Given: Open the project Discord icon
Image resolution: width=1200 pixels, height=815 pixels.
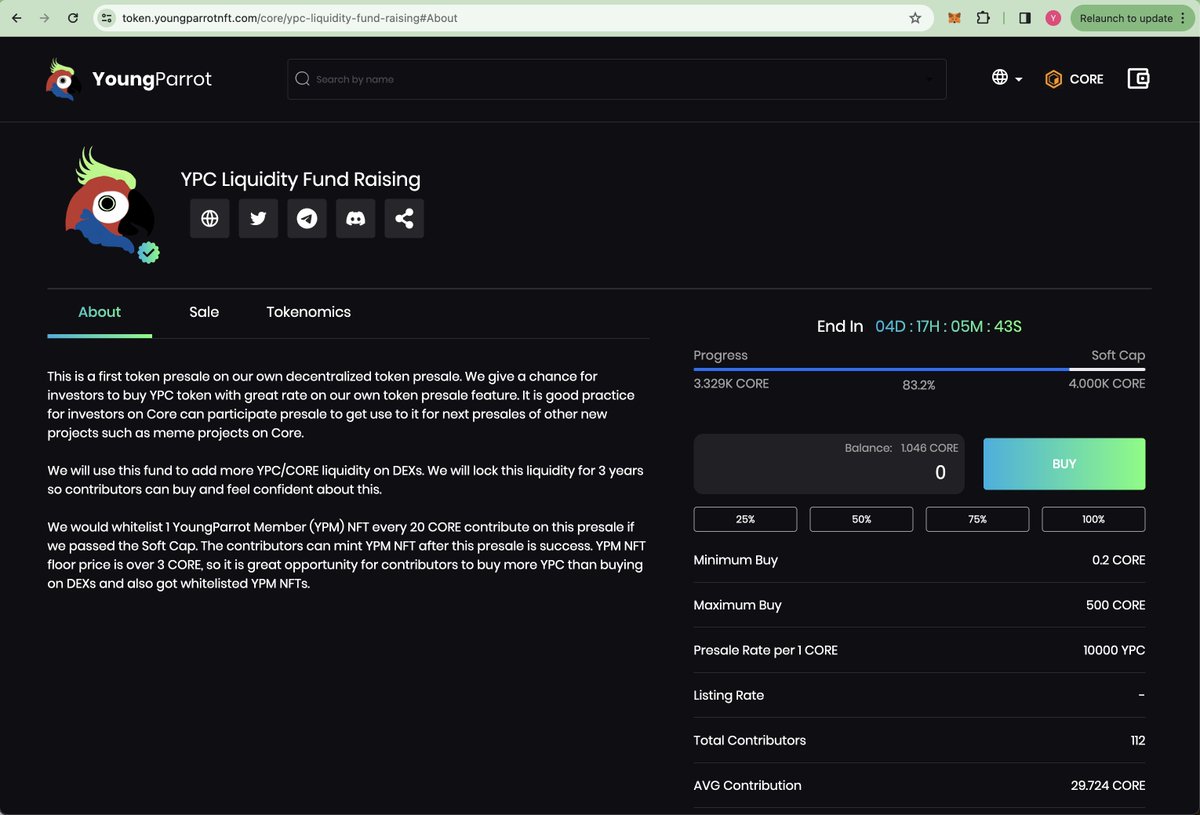Looking at the screenshot, I should click(x=356, y=218).
